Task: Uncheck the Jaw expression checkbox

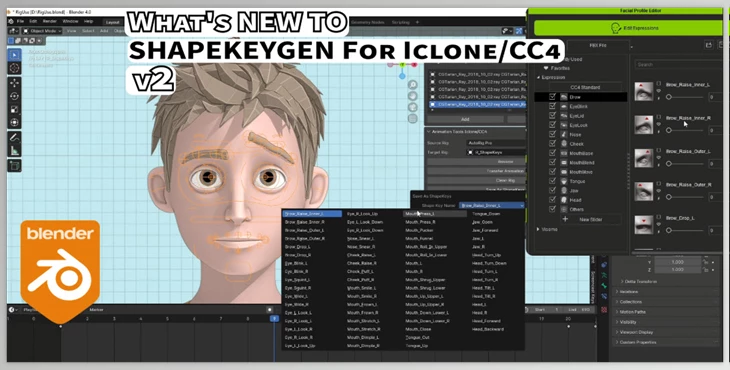Action: [552, 190]
